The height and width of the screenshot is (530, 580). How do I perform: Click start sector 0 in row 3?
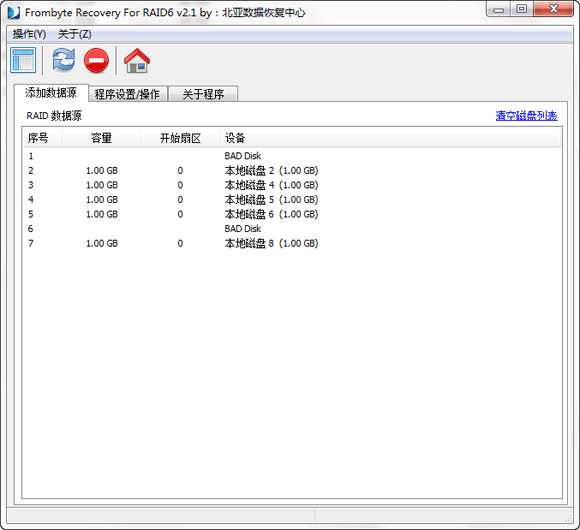[x=180, y=185]
